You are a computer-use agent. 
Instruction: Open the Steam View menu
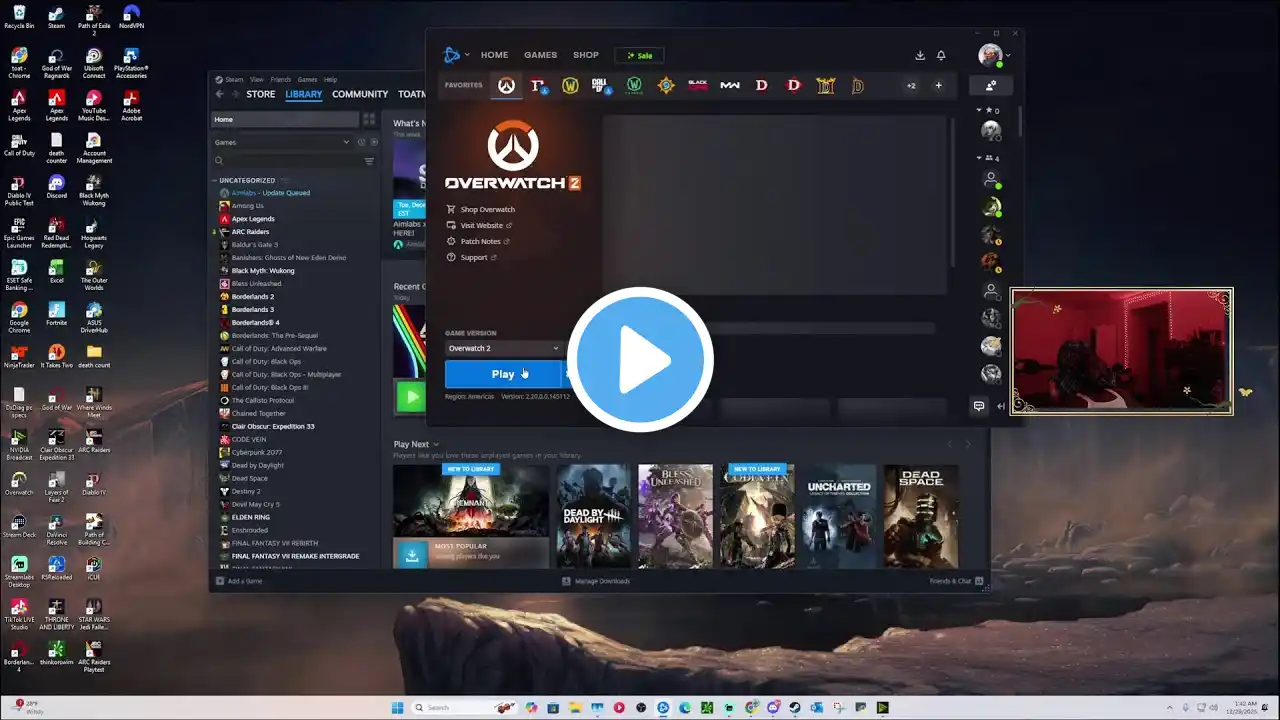coord(257,79)
